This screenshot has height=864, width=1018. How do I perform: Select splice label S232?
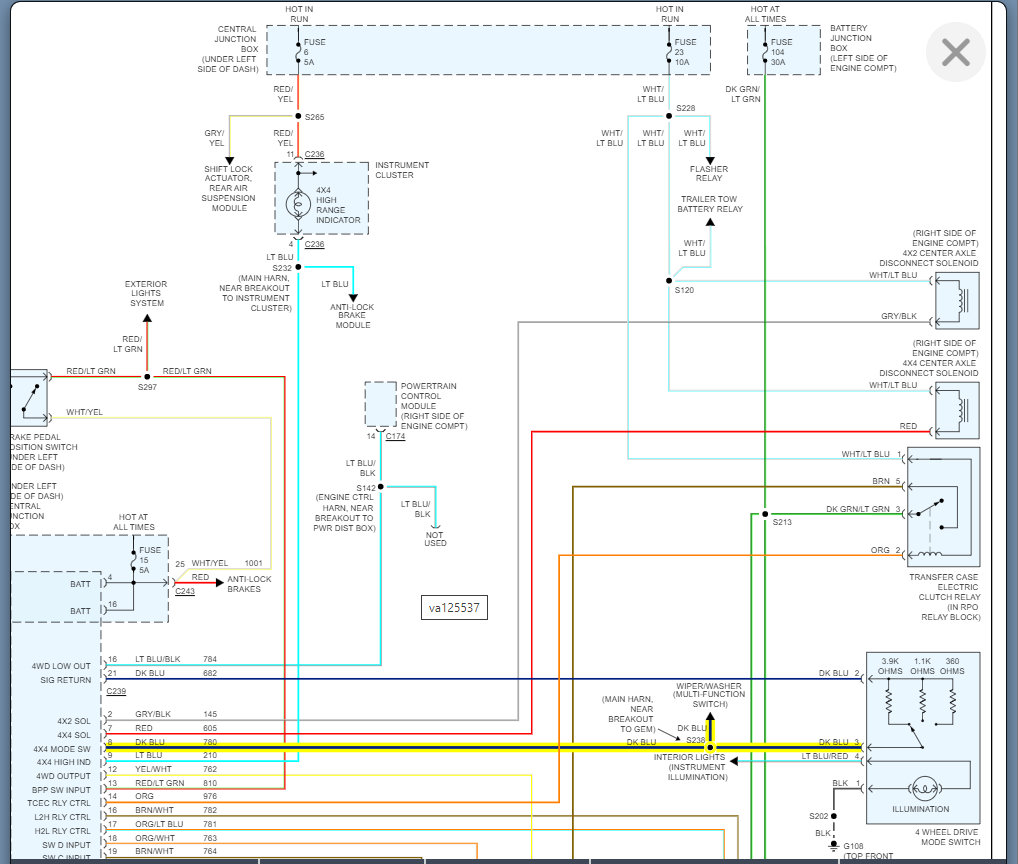click(282, 268)
